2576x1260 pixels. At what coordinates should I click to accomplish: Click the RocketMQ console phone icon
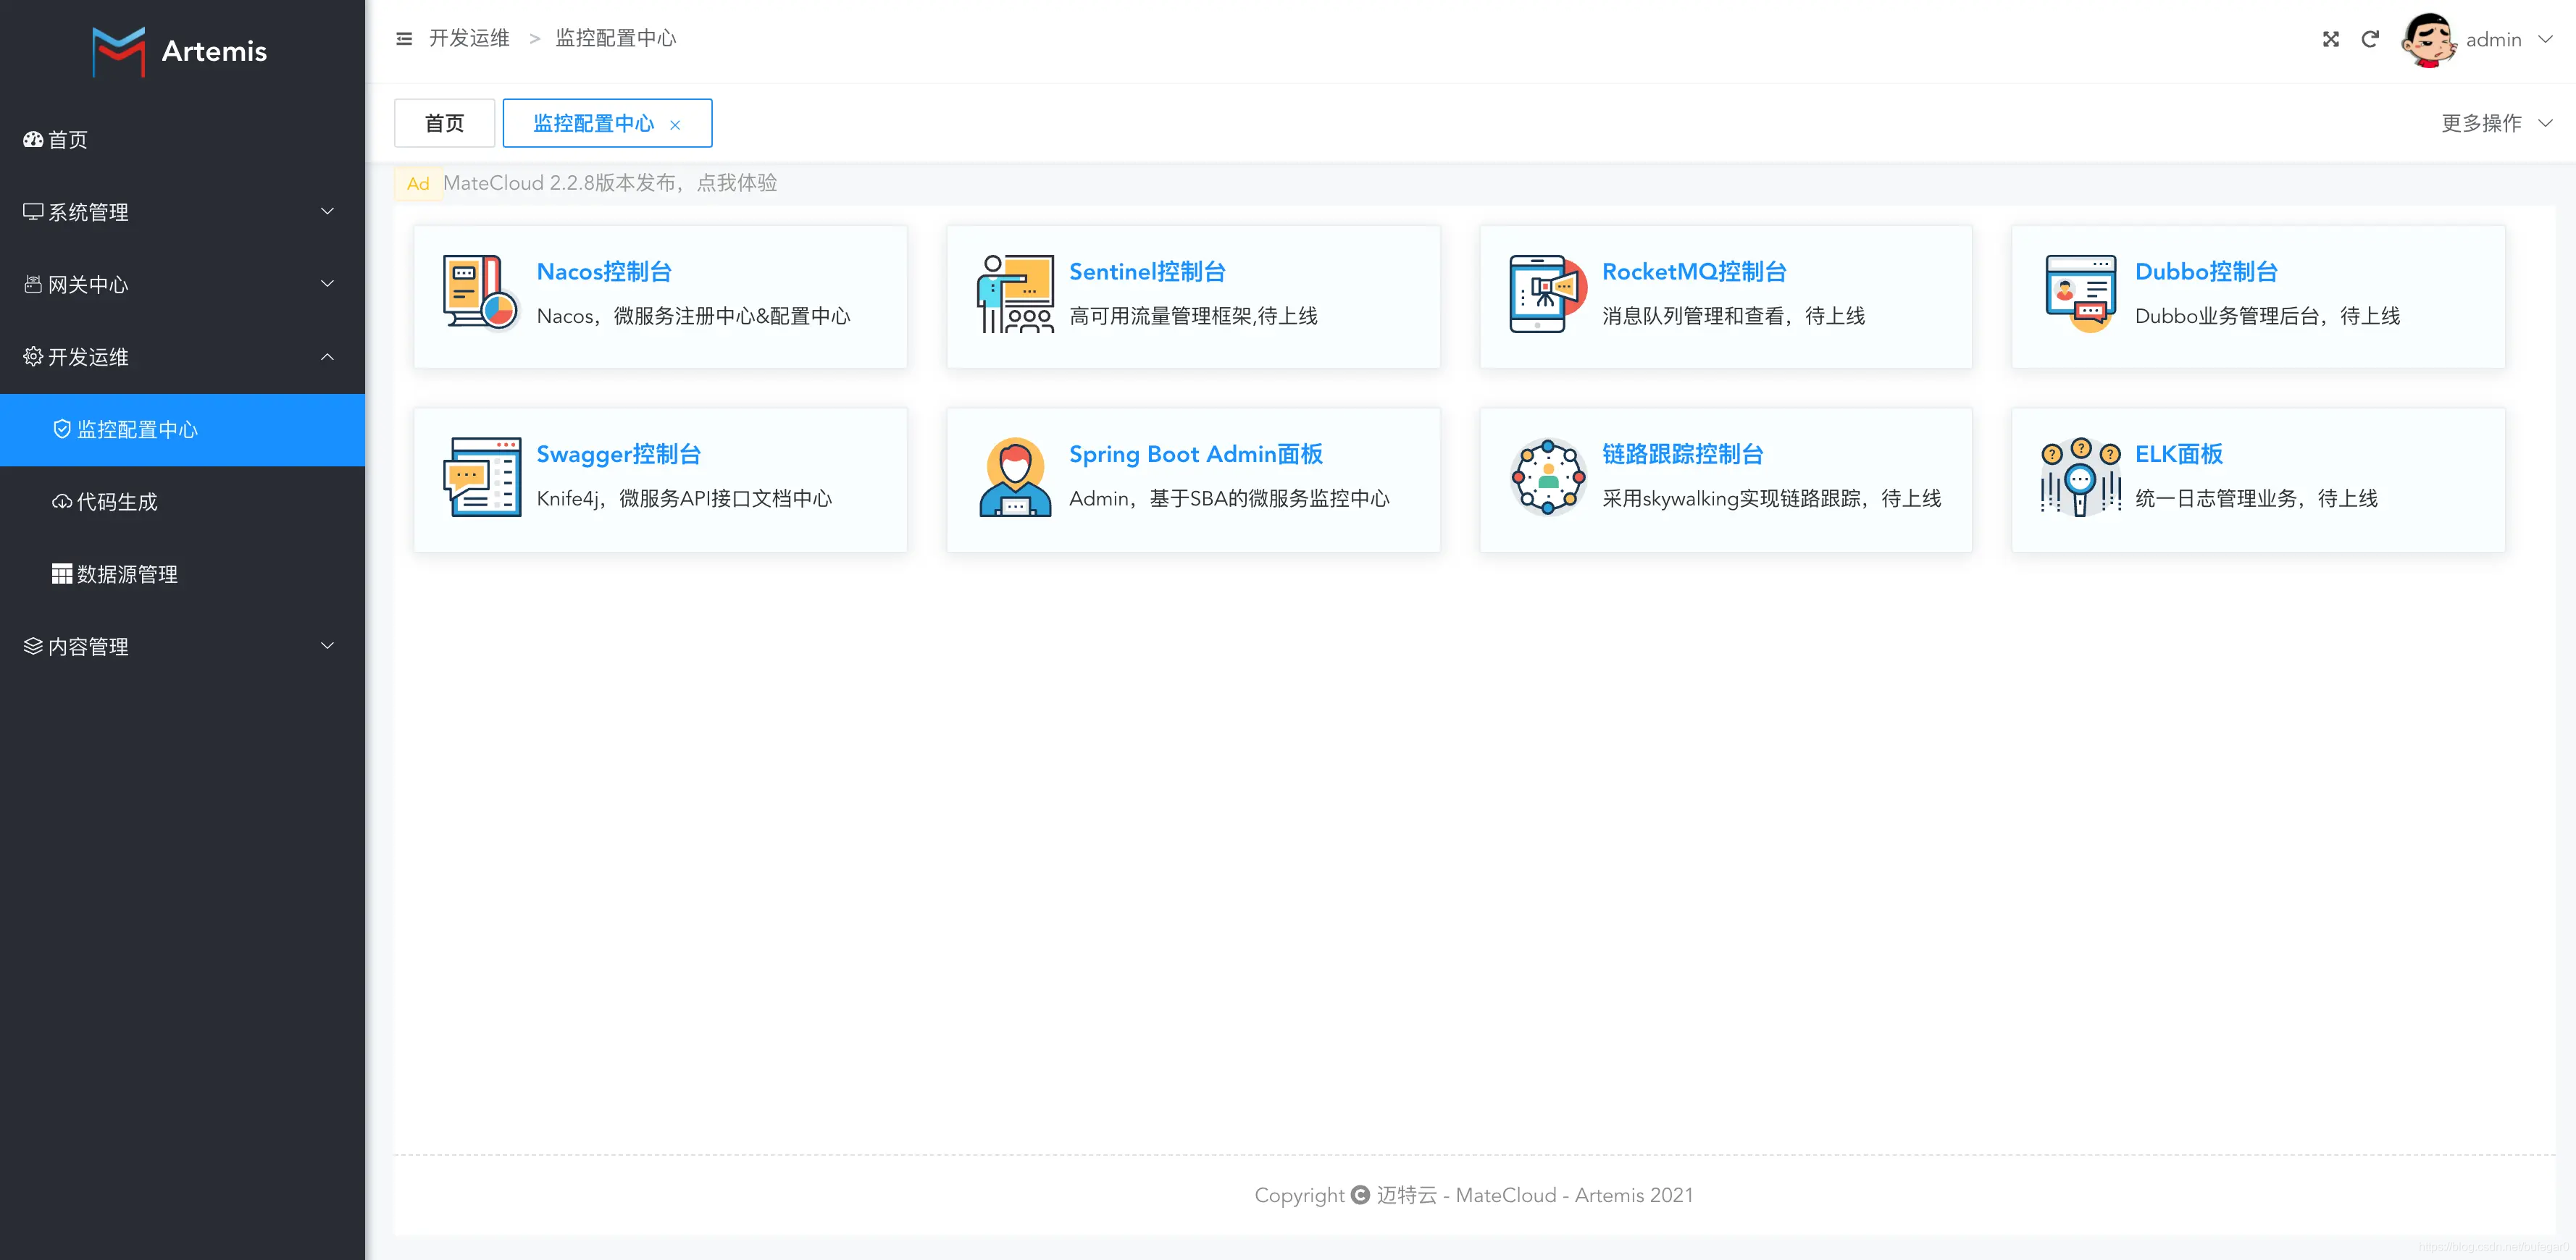click(x=1546, y=293)
